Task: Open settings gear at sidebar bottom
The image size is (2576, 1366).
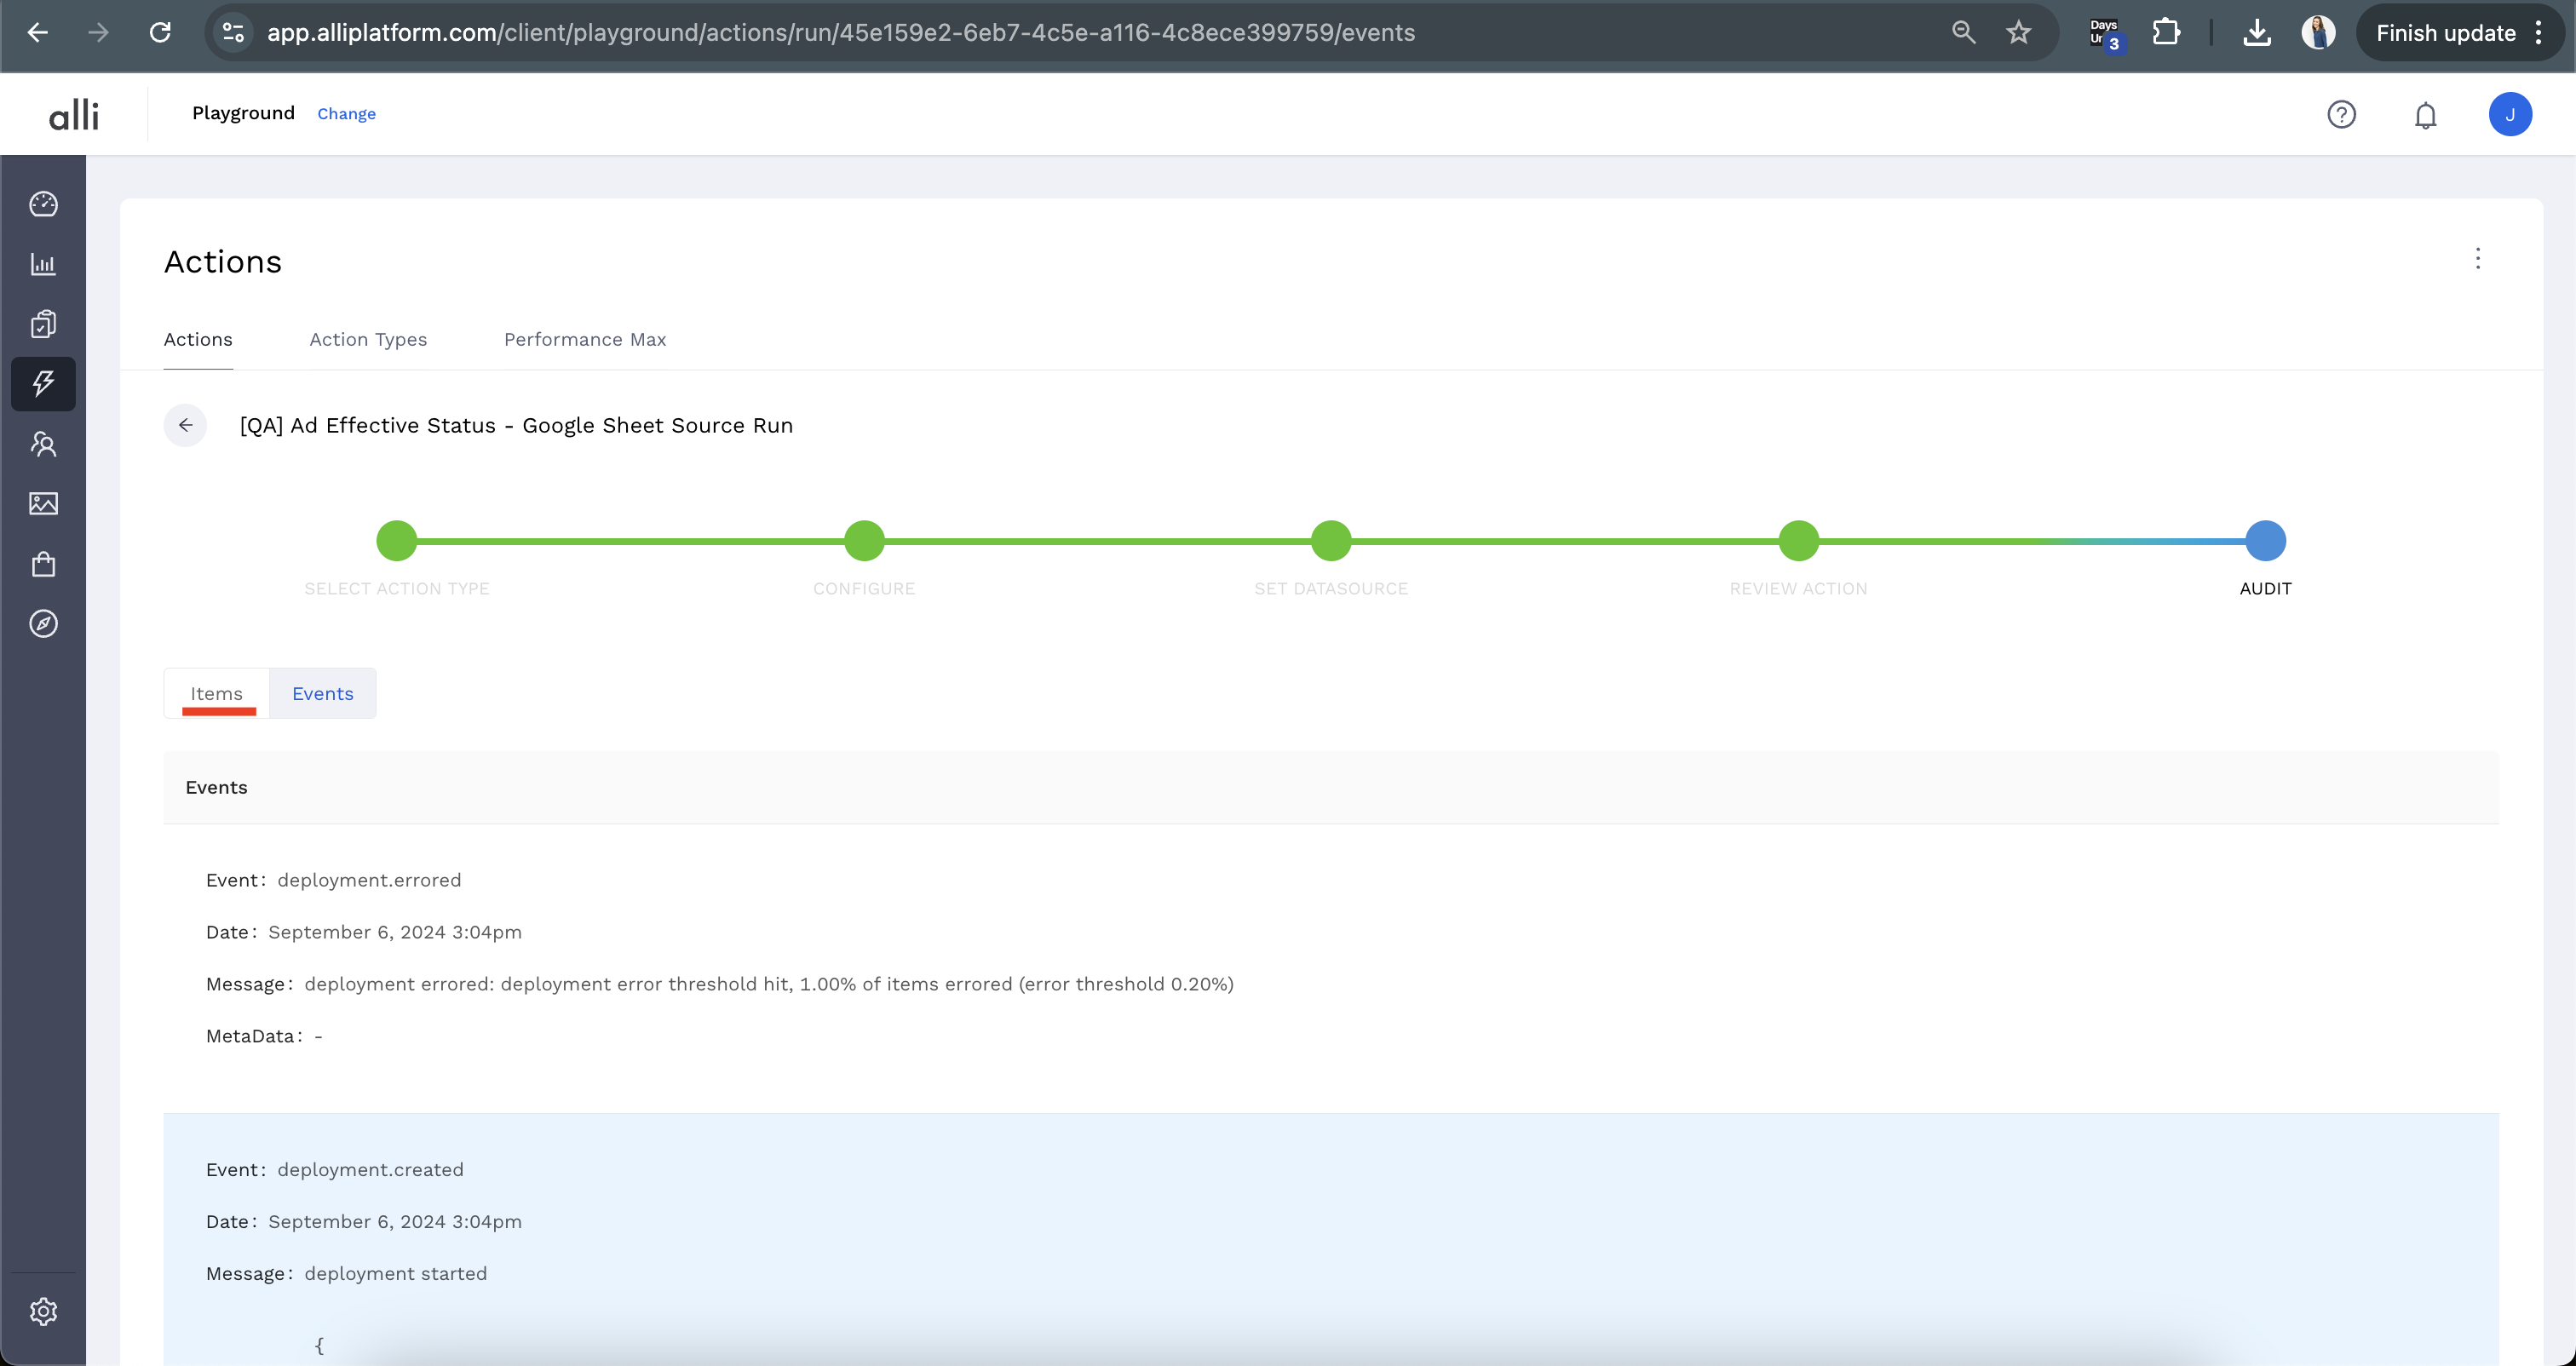Action: tap(43, 1311)
